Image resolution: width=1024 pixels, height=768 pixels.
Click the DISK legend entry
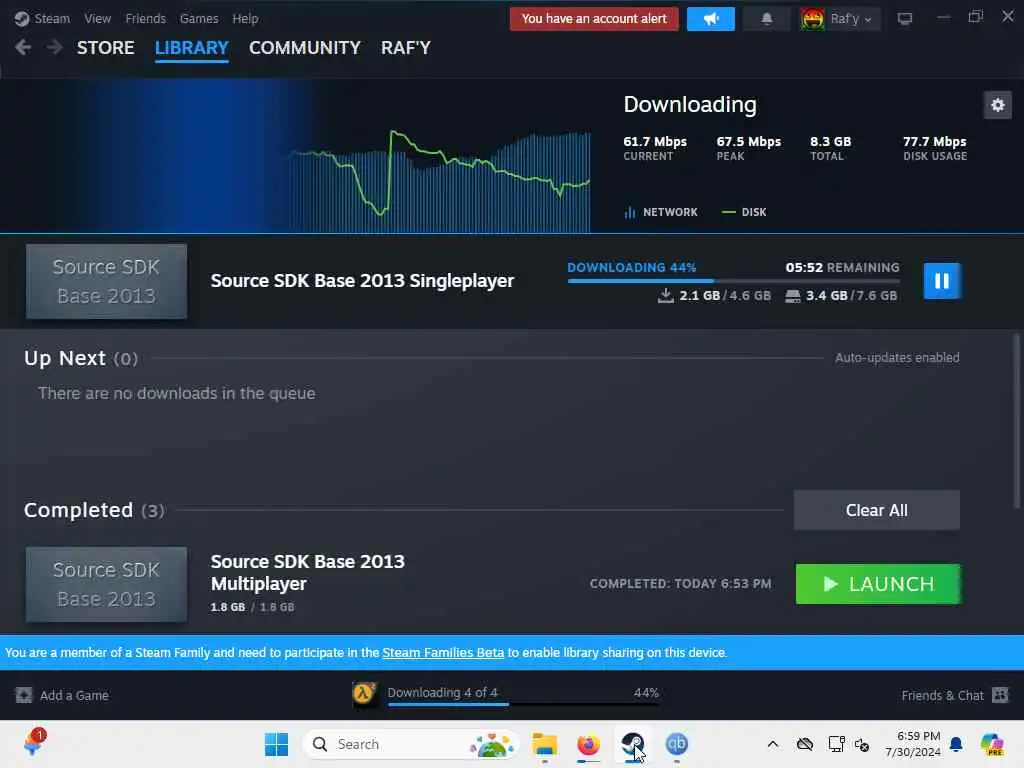click(x=744, y=212)
